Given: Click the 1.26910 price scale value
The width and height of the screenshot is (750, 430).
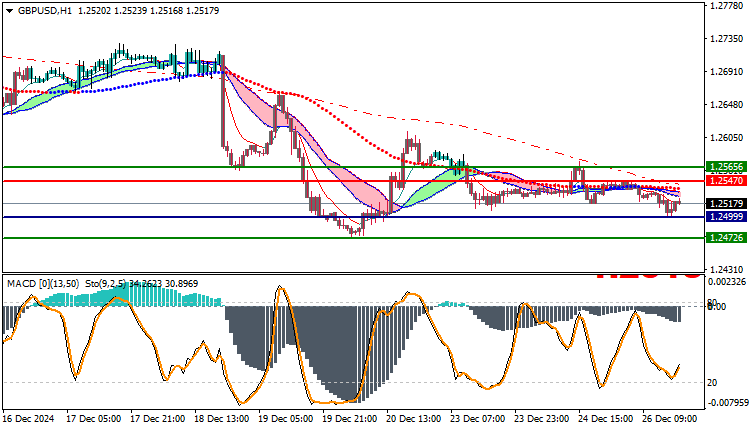Looking at the screenshot, I should [727, 72].
